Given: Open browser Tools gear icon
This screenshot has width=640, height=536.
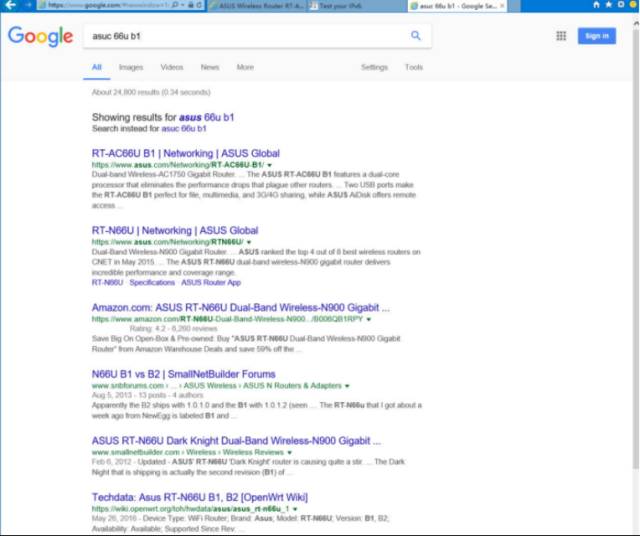Looking at the screenshot, I should (x=621, y=4).
